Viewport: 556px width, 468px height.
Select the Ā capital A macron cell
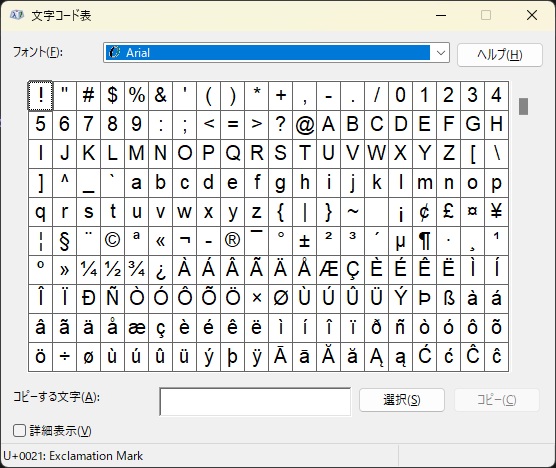pyautogui.click(x=280, y=357)
